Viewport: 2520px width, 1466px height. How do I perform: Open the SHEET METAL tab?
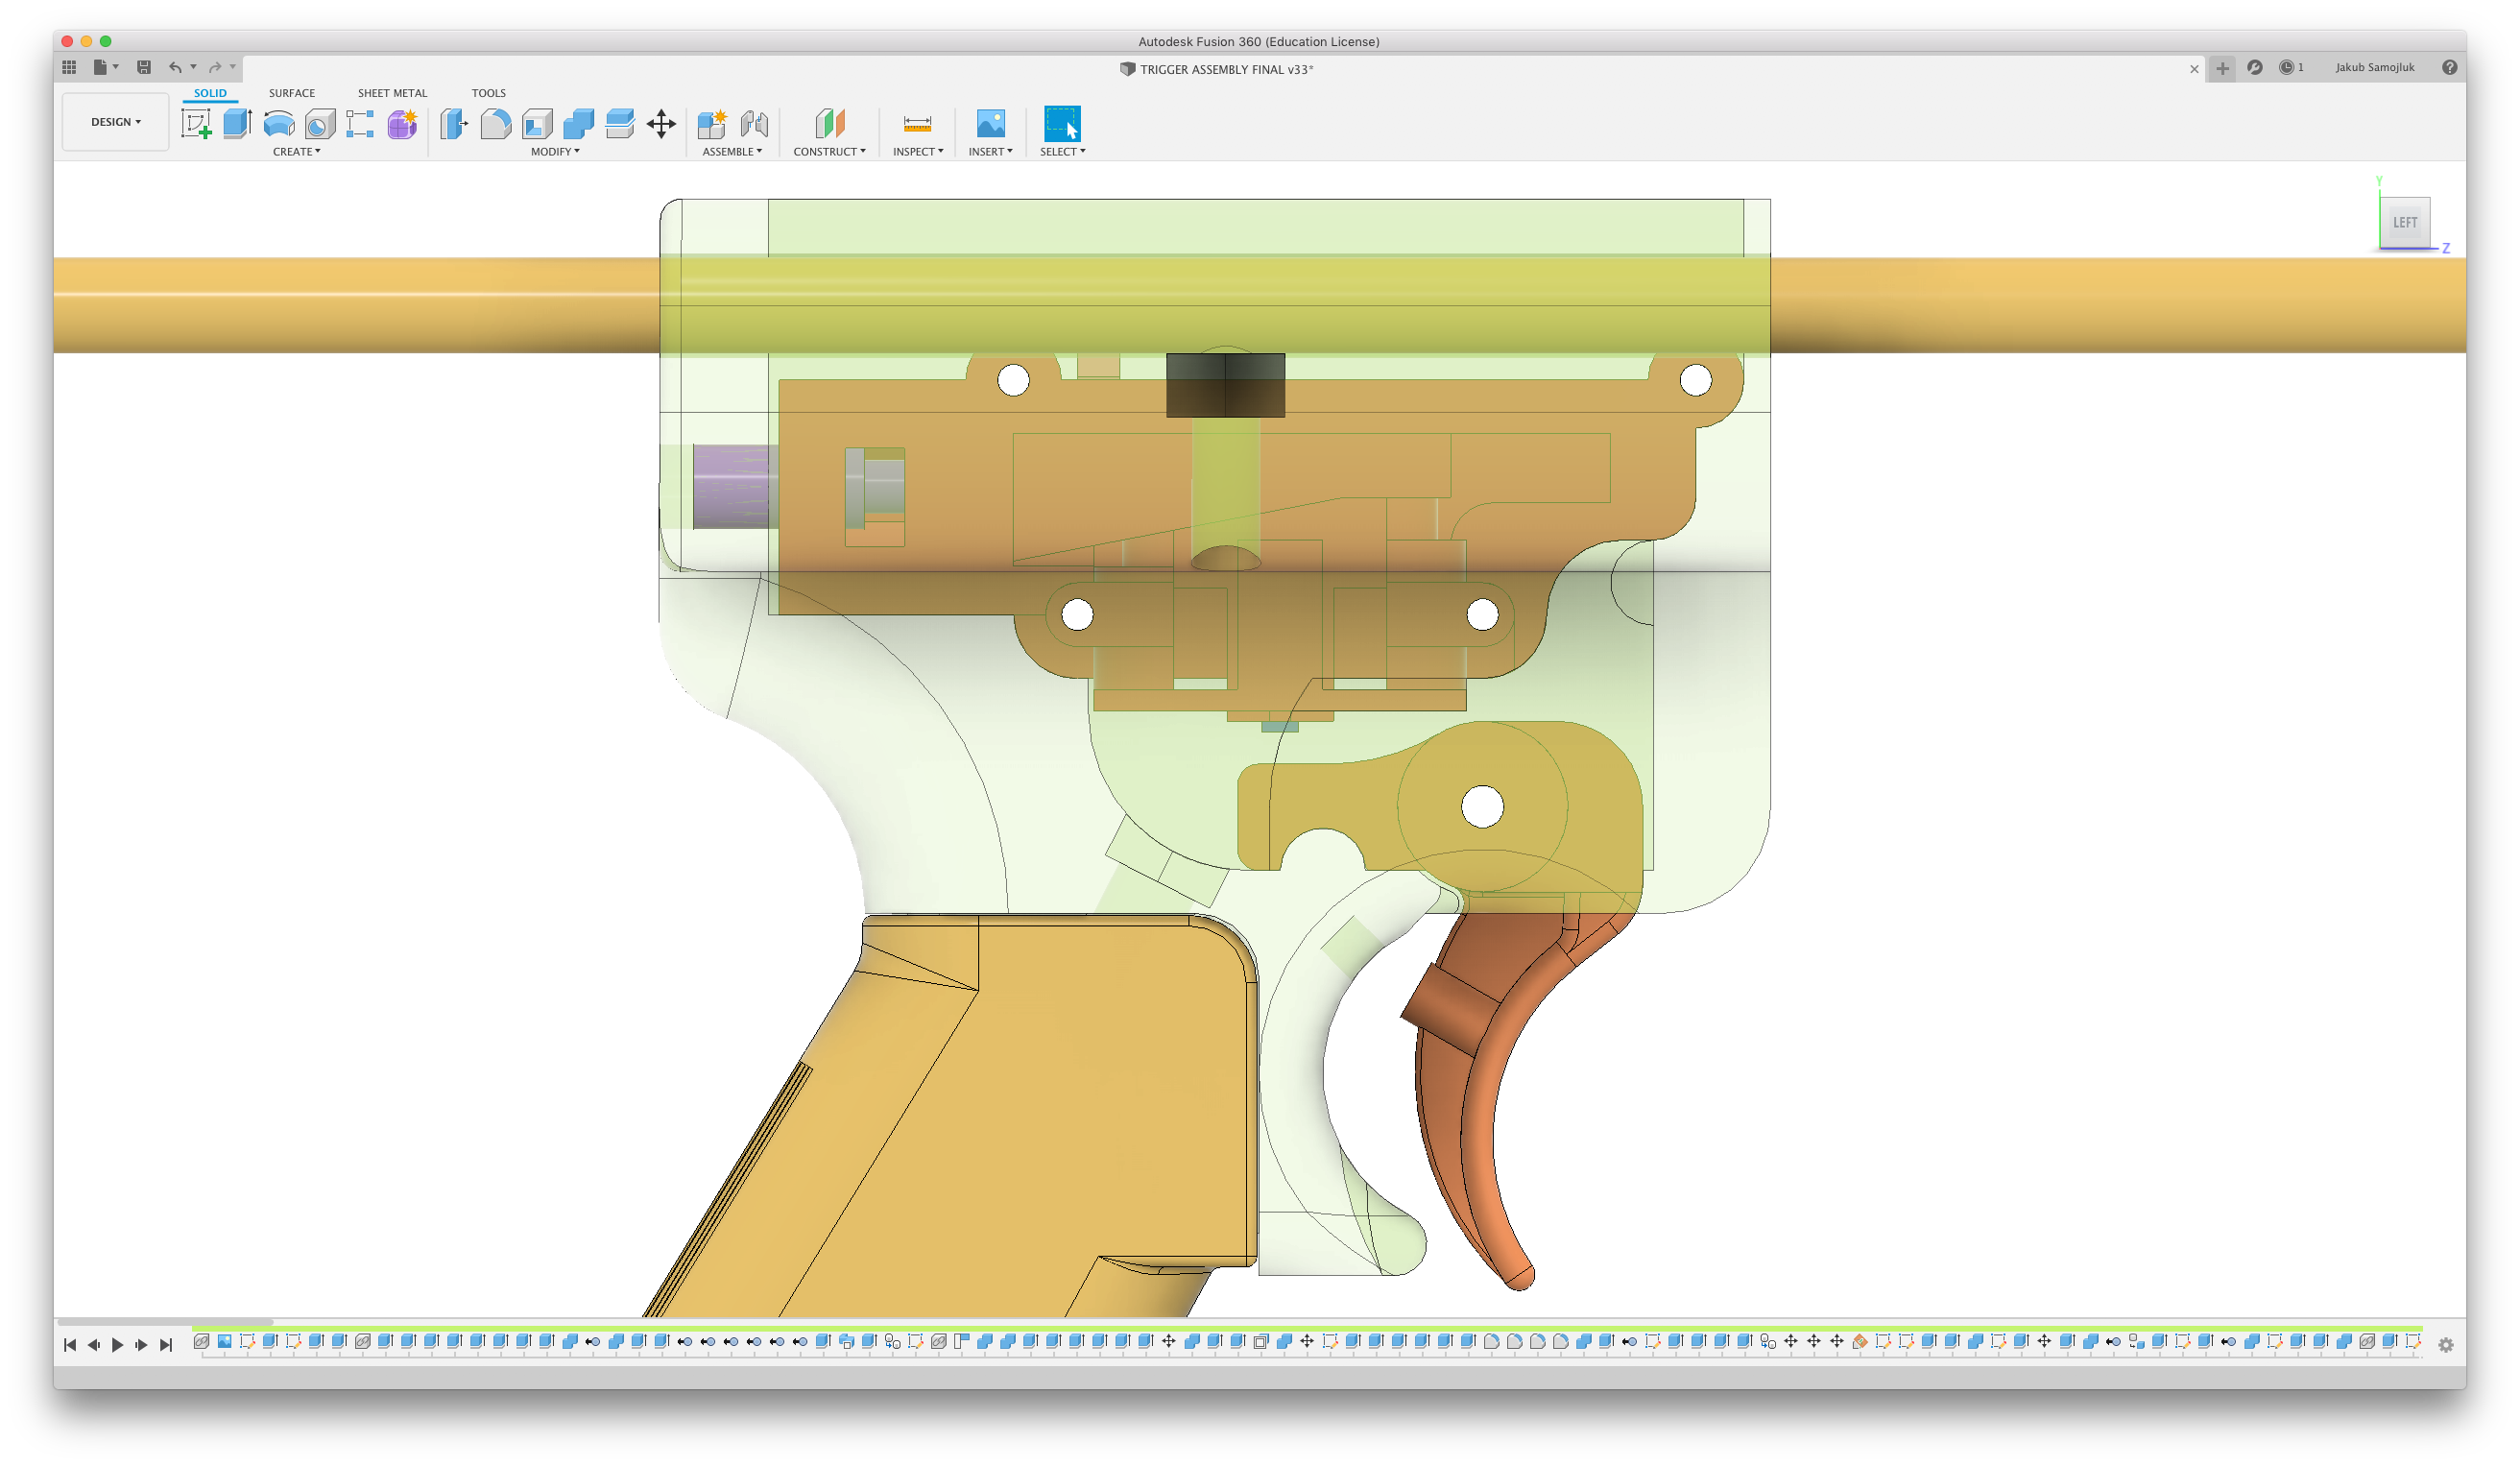pyautogui.click(x=392, y=93)
